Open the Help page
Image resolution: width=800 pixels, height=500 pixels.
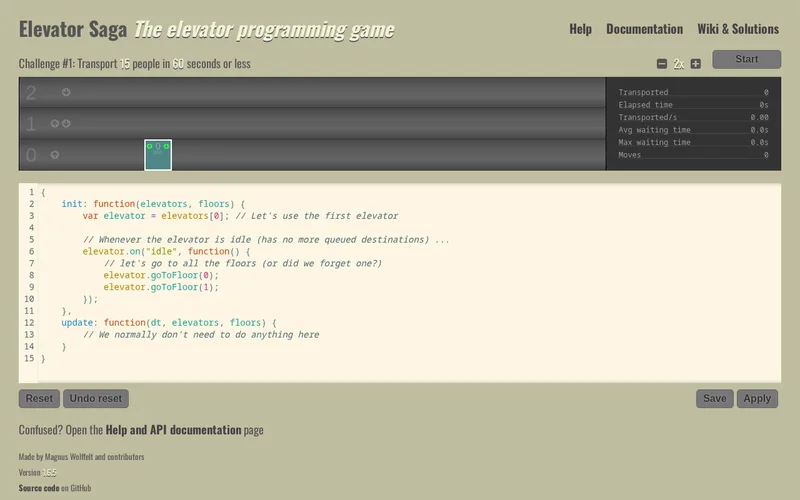pos(580,29)
